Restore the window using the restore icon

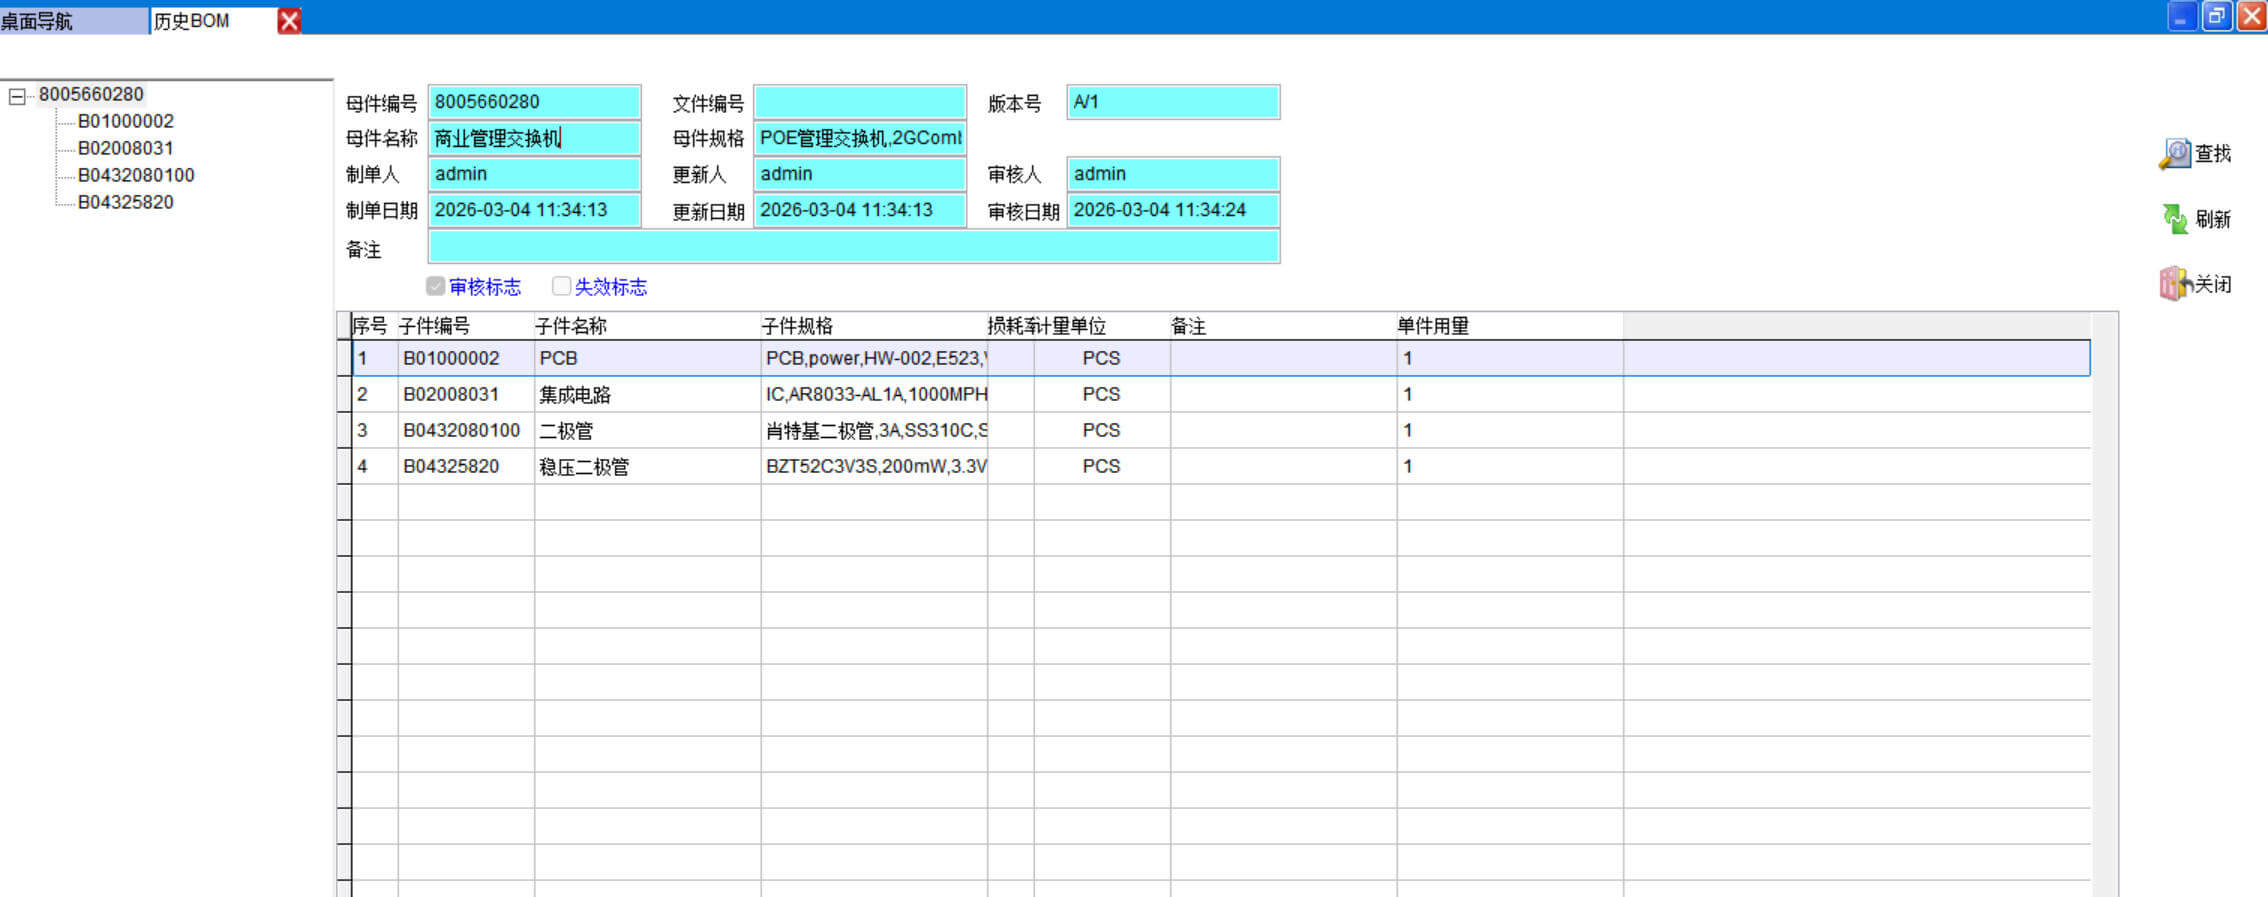pos(2216,17)
